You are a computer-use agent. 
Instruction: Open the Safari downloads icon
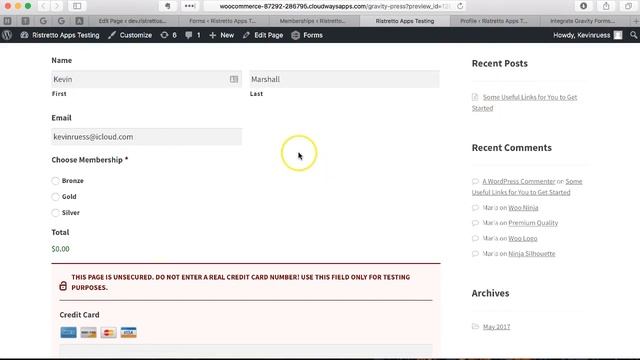(x=584, y=6)
